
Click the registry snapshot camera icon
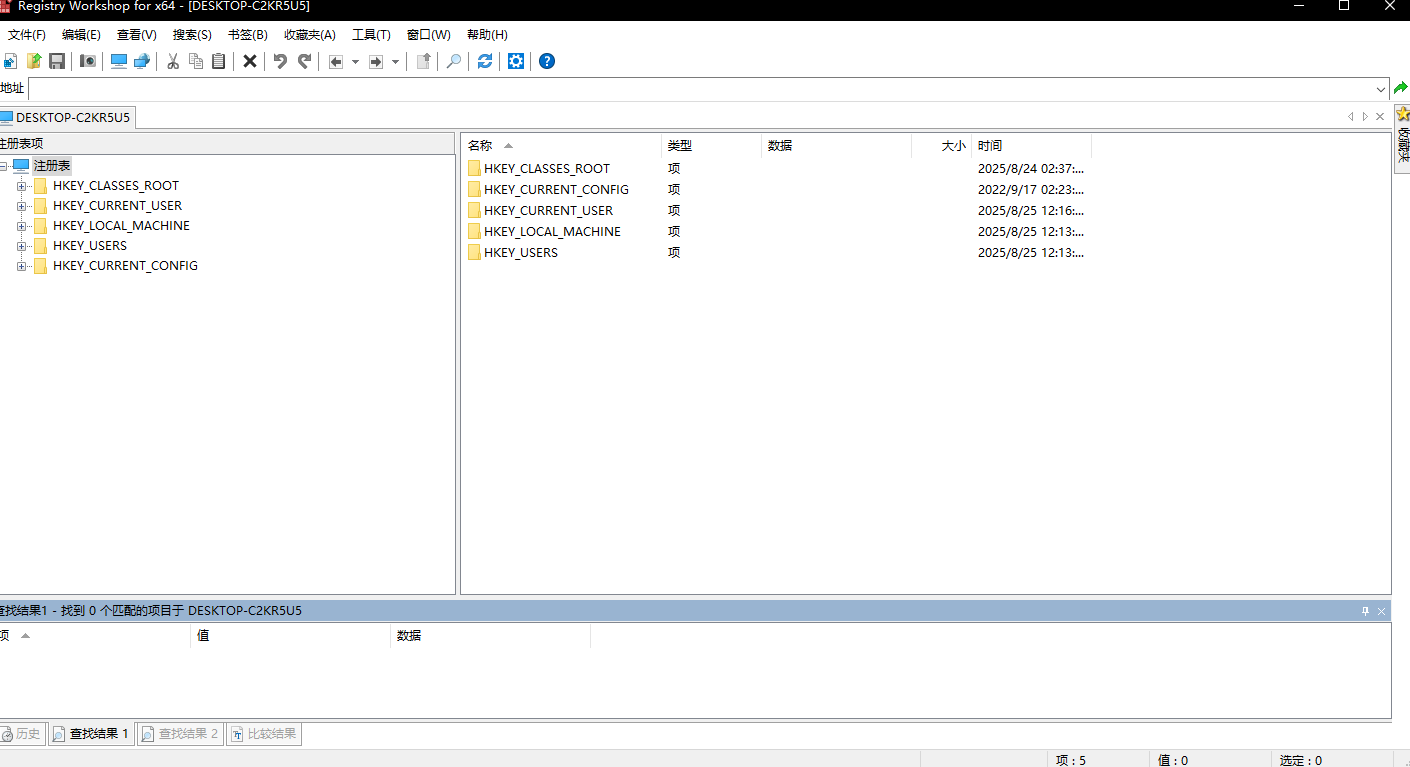pos(88,61)
